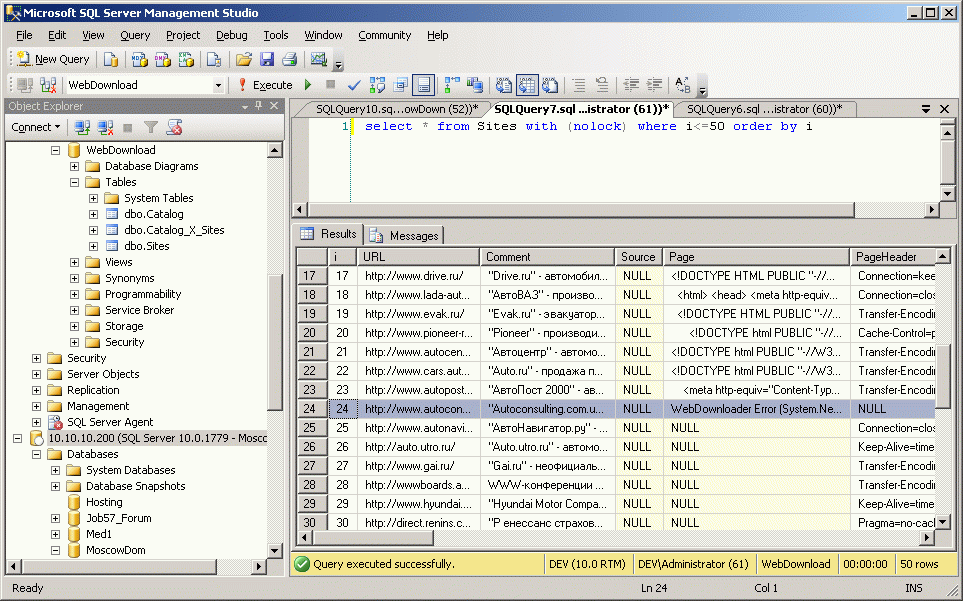The height and width of the screenshot is (601, 963).
Task: Open the Object Explorer window position dropdown
Action: pyautogui.click(x=244, y=106)
